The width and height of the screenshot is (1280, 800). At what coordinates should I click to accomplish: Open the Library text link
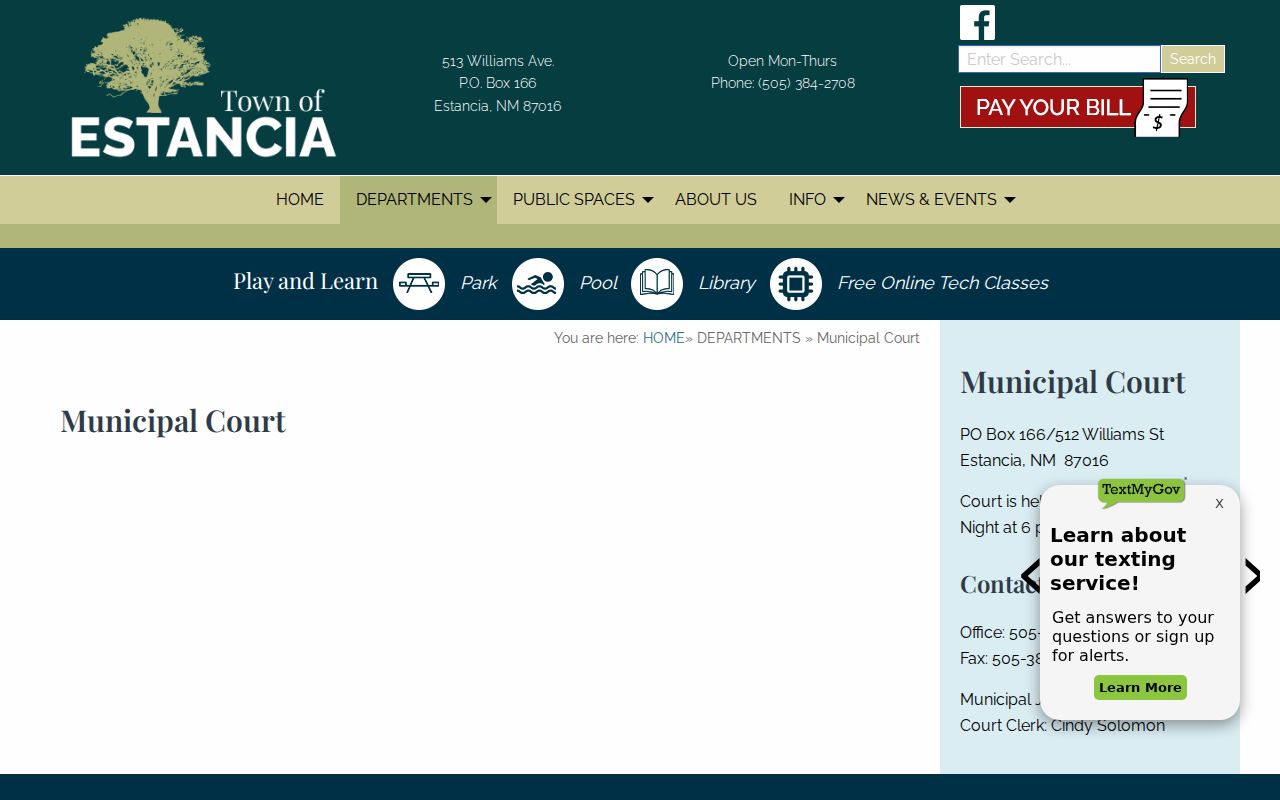727,283
